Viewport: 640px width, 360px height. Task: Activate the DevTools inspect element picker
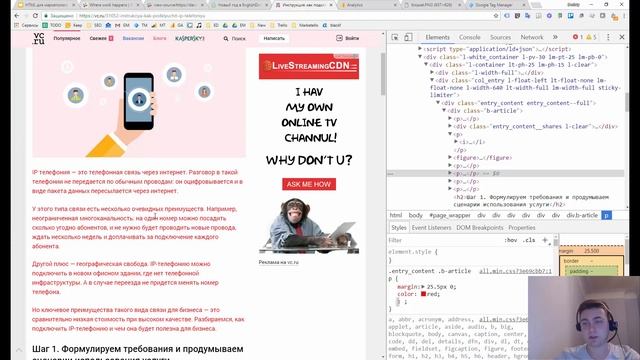pos(395,37)
